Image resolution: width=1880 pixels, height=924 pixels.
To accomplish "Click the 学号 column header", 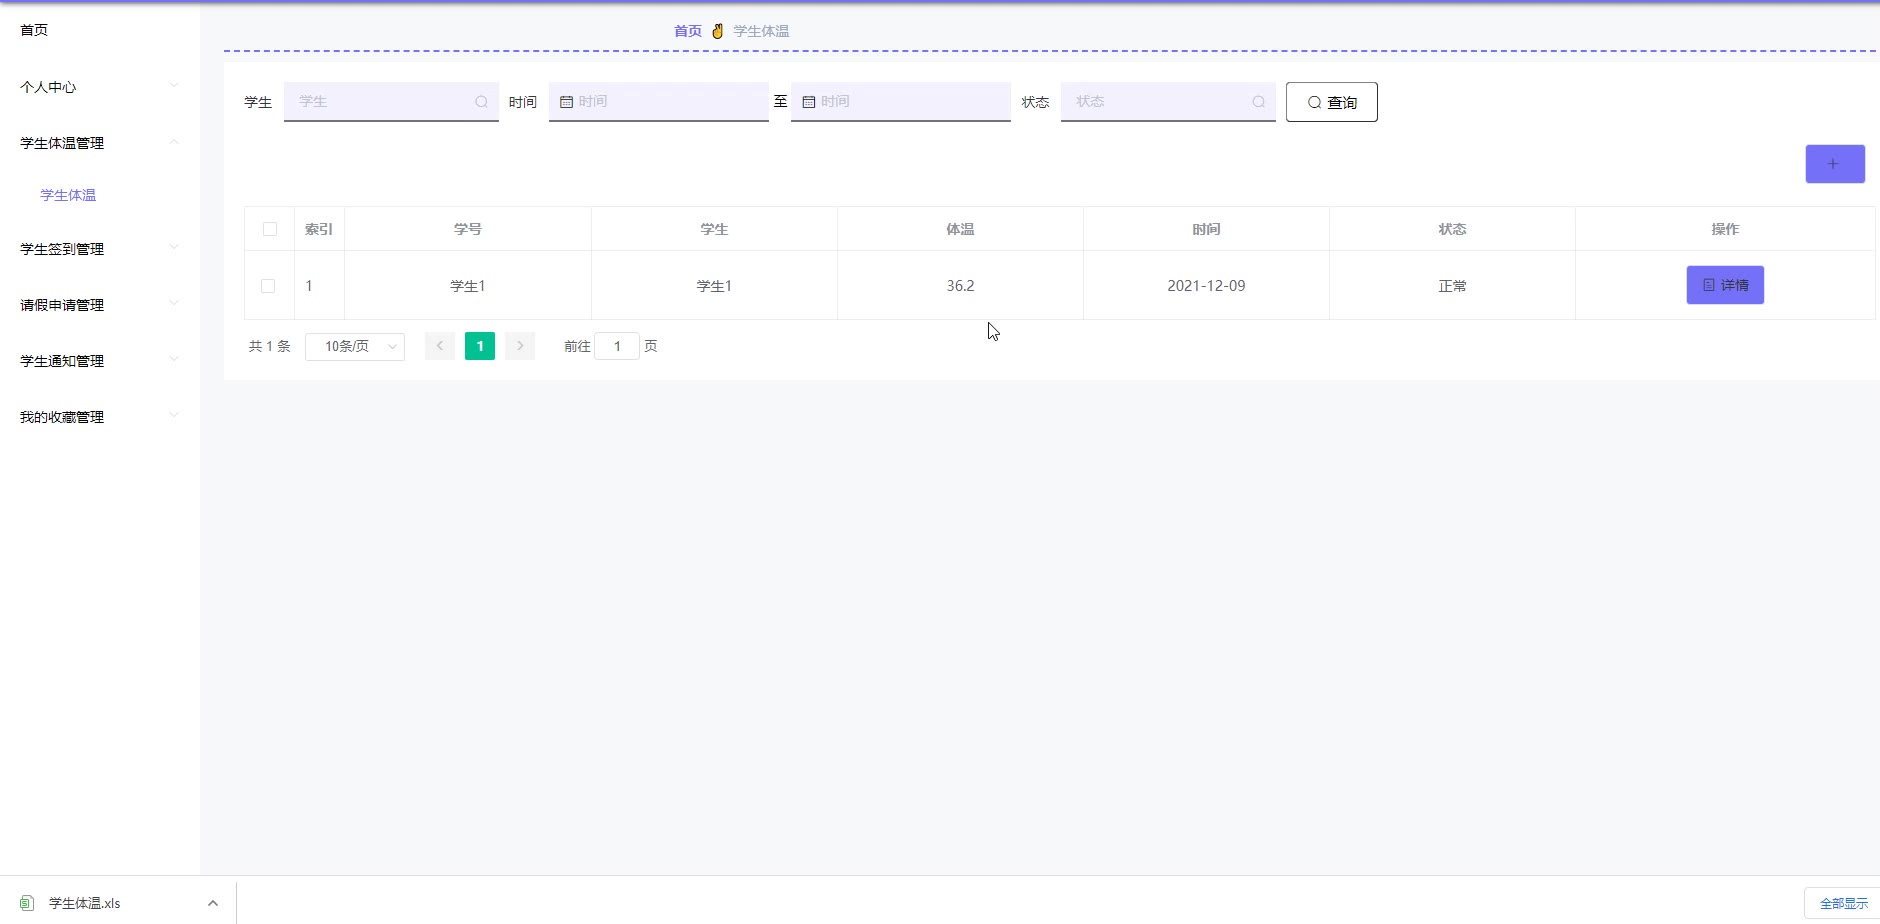I will coord(468,229).
